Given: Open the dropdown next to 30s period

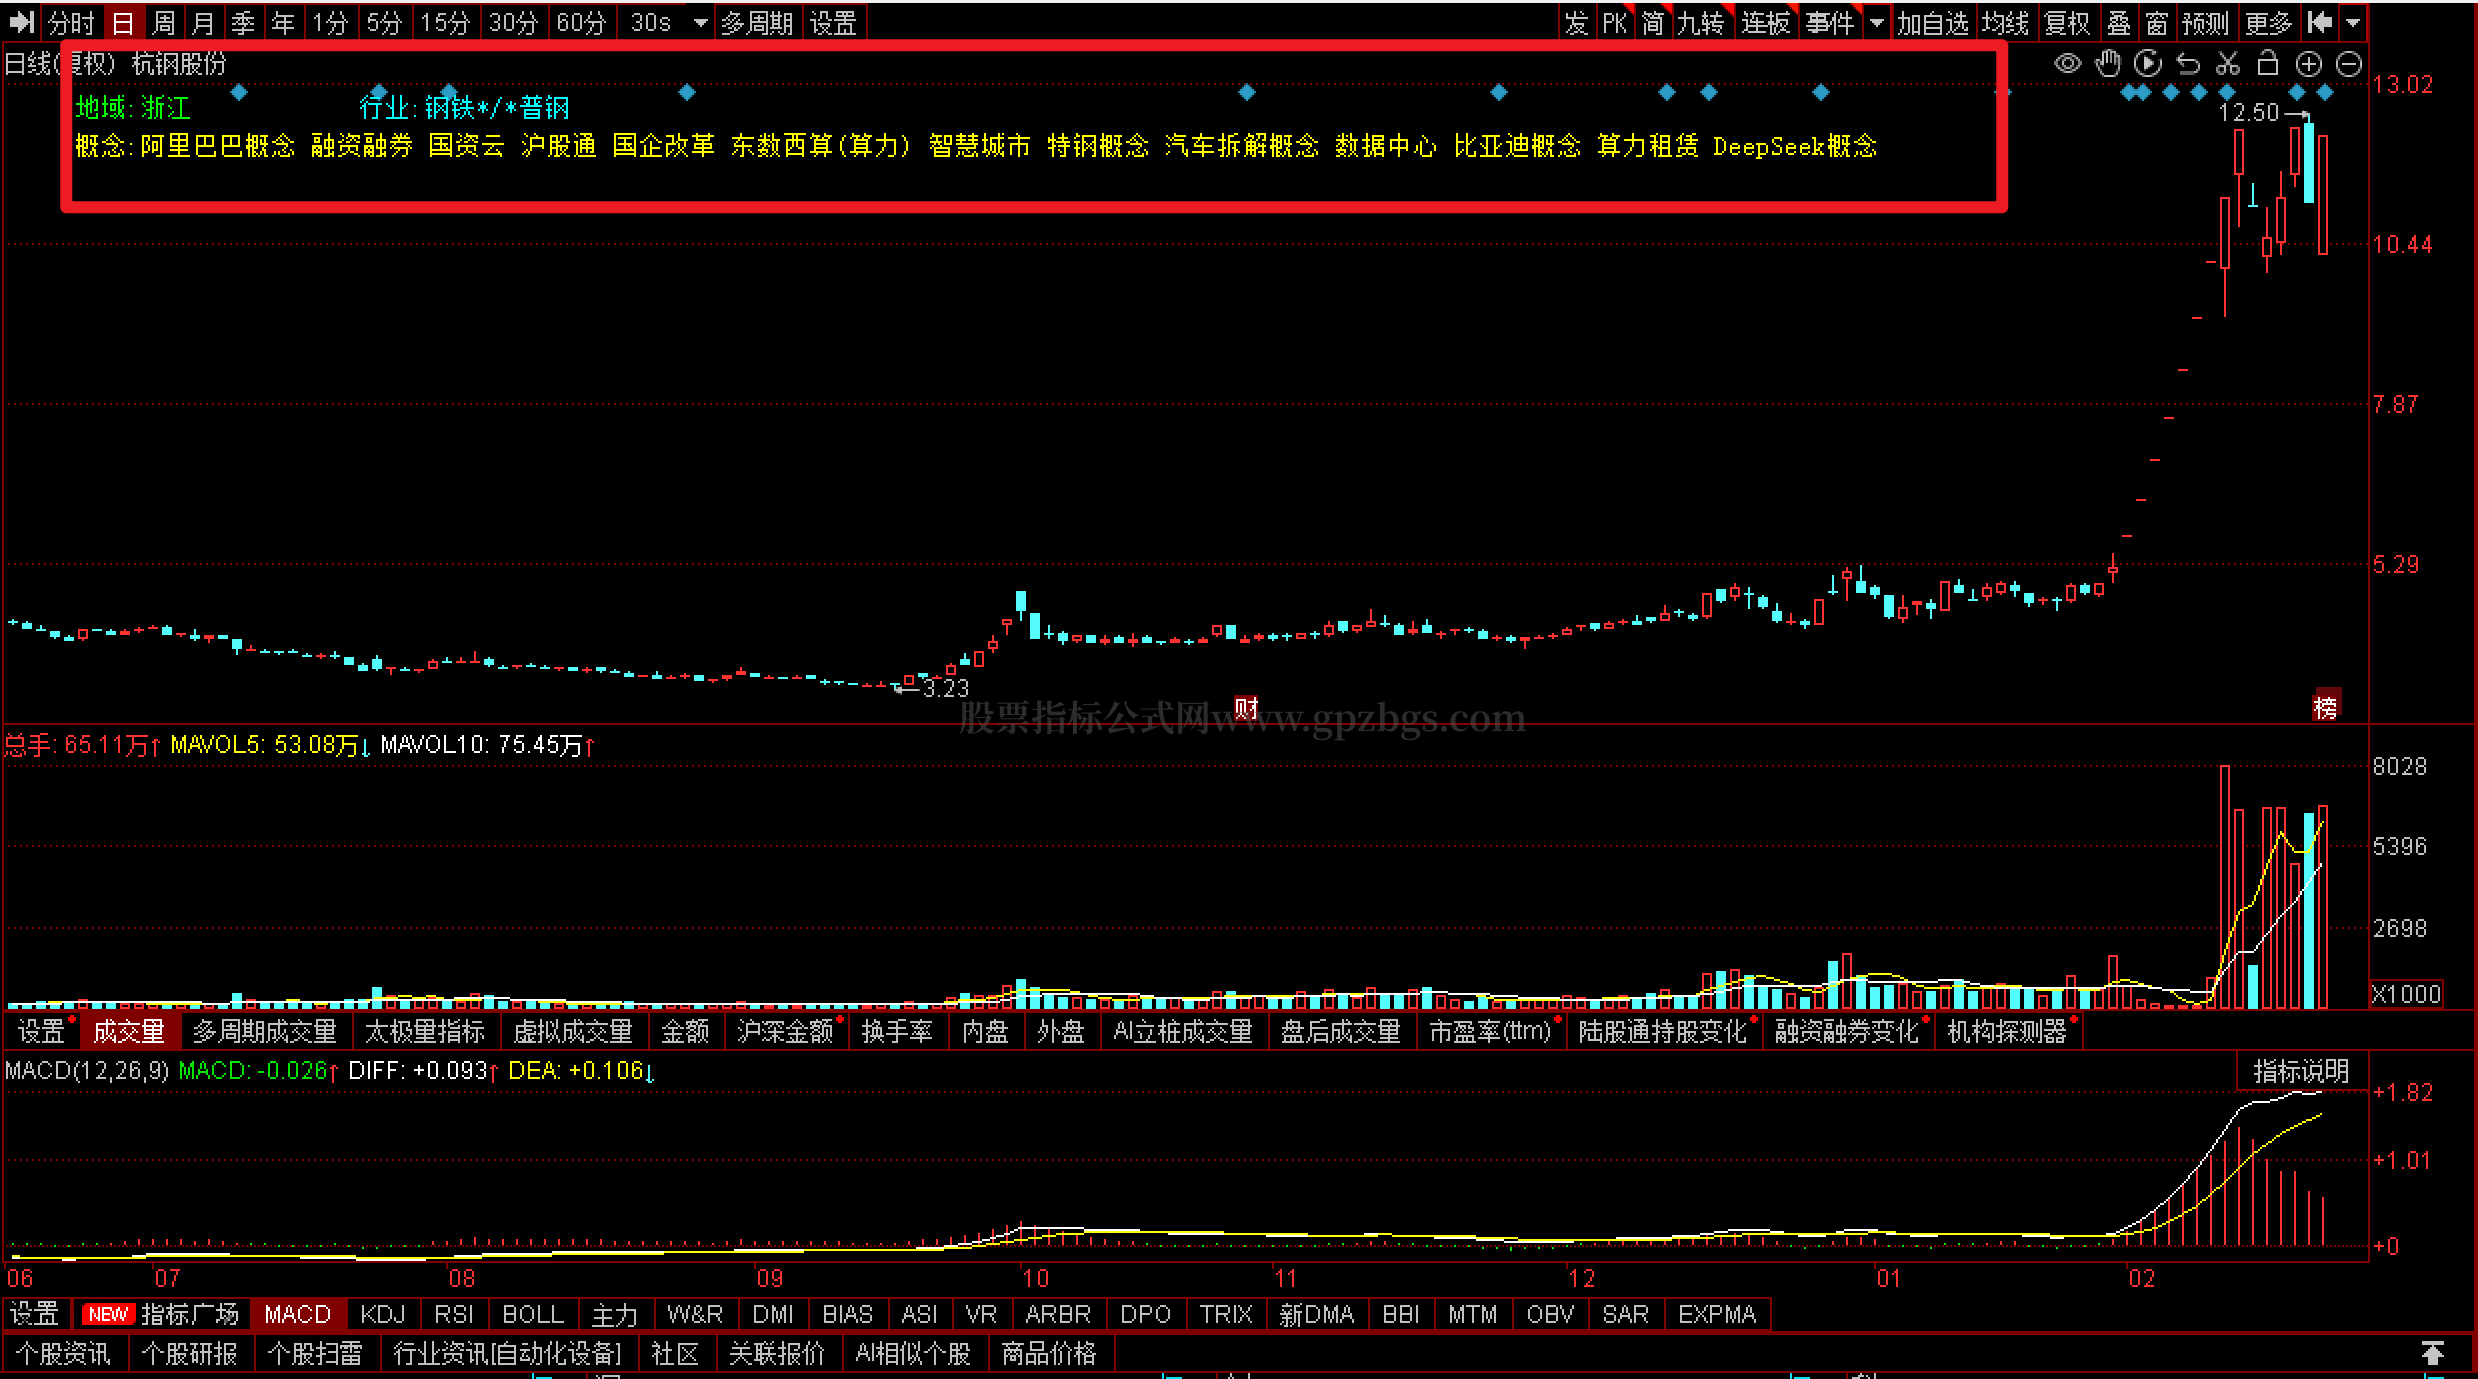Looking at the screenshot, I should (700, 22).
